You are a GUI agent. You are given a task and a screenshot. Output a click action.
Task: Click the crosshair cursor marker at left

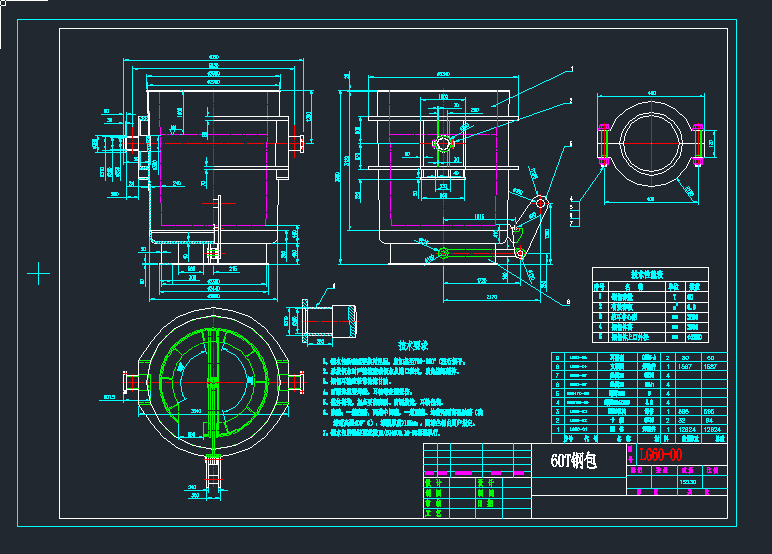coord(38,272)
